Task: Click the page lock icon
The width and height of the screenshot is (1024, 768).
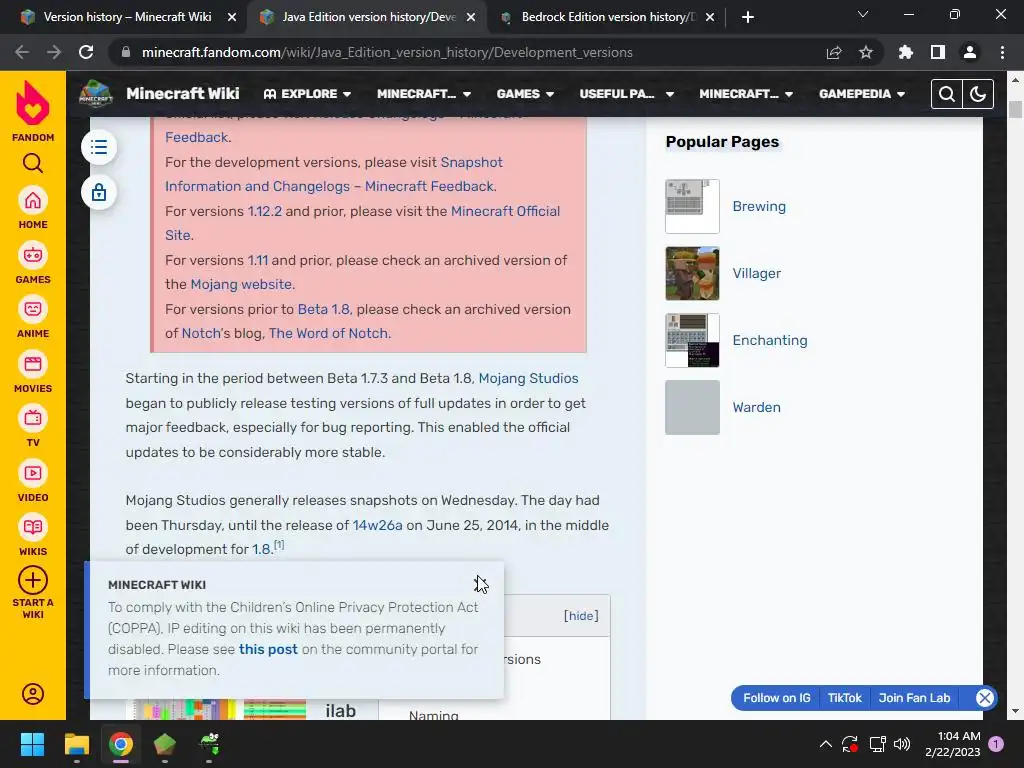Action: pyautogui.click(x=99, y=193)
